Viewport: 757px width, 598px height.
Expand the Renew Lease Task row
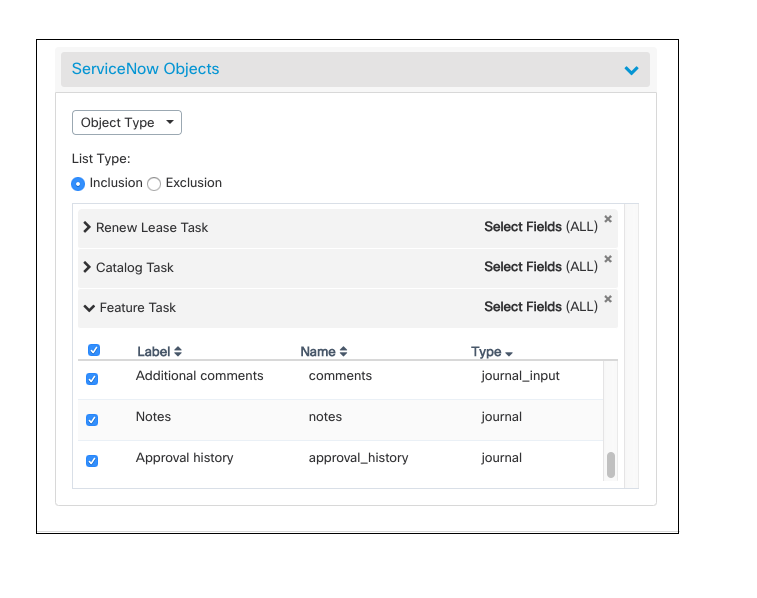coord(87,227)
